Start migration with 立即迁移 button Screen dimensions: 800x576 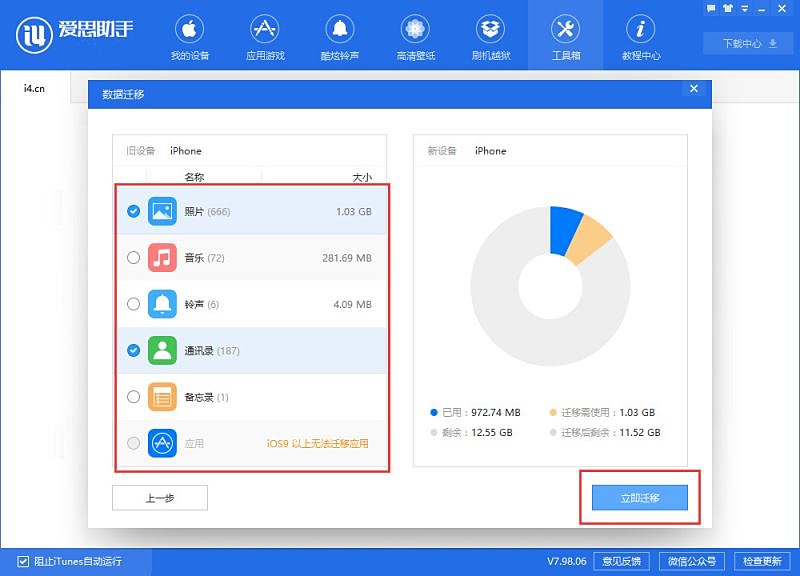pos(640,497)
